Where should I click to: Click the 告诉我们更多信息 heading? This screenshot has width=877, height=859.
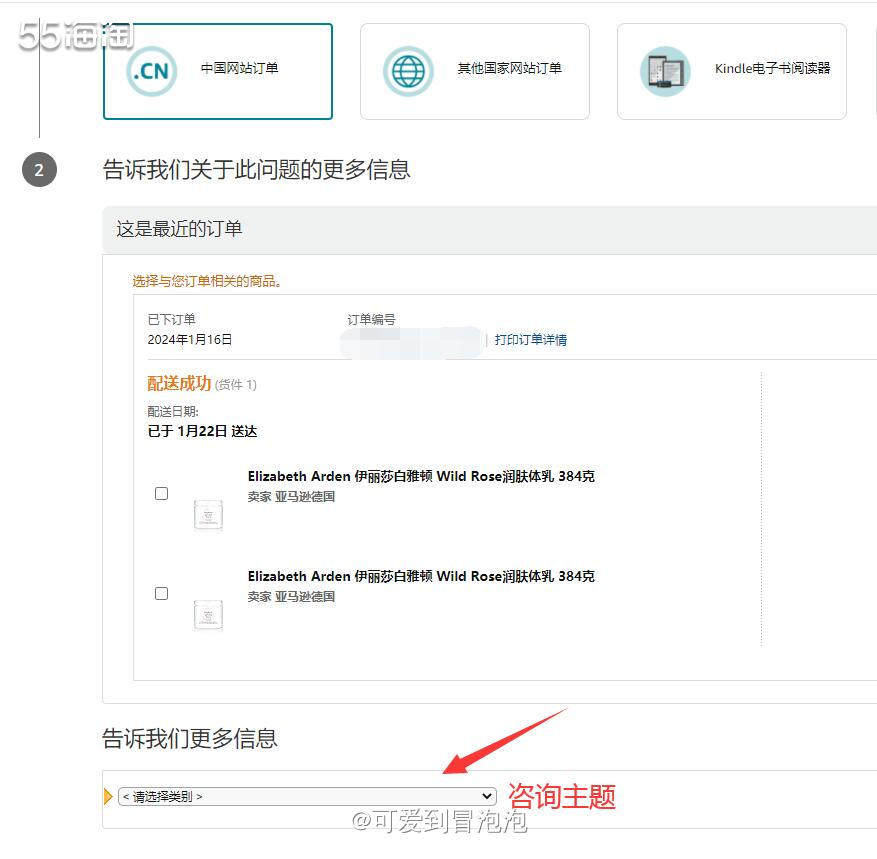coord(190,738)
